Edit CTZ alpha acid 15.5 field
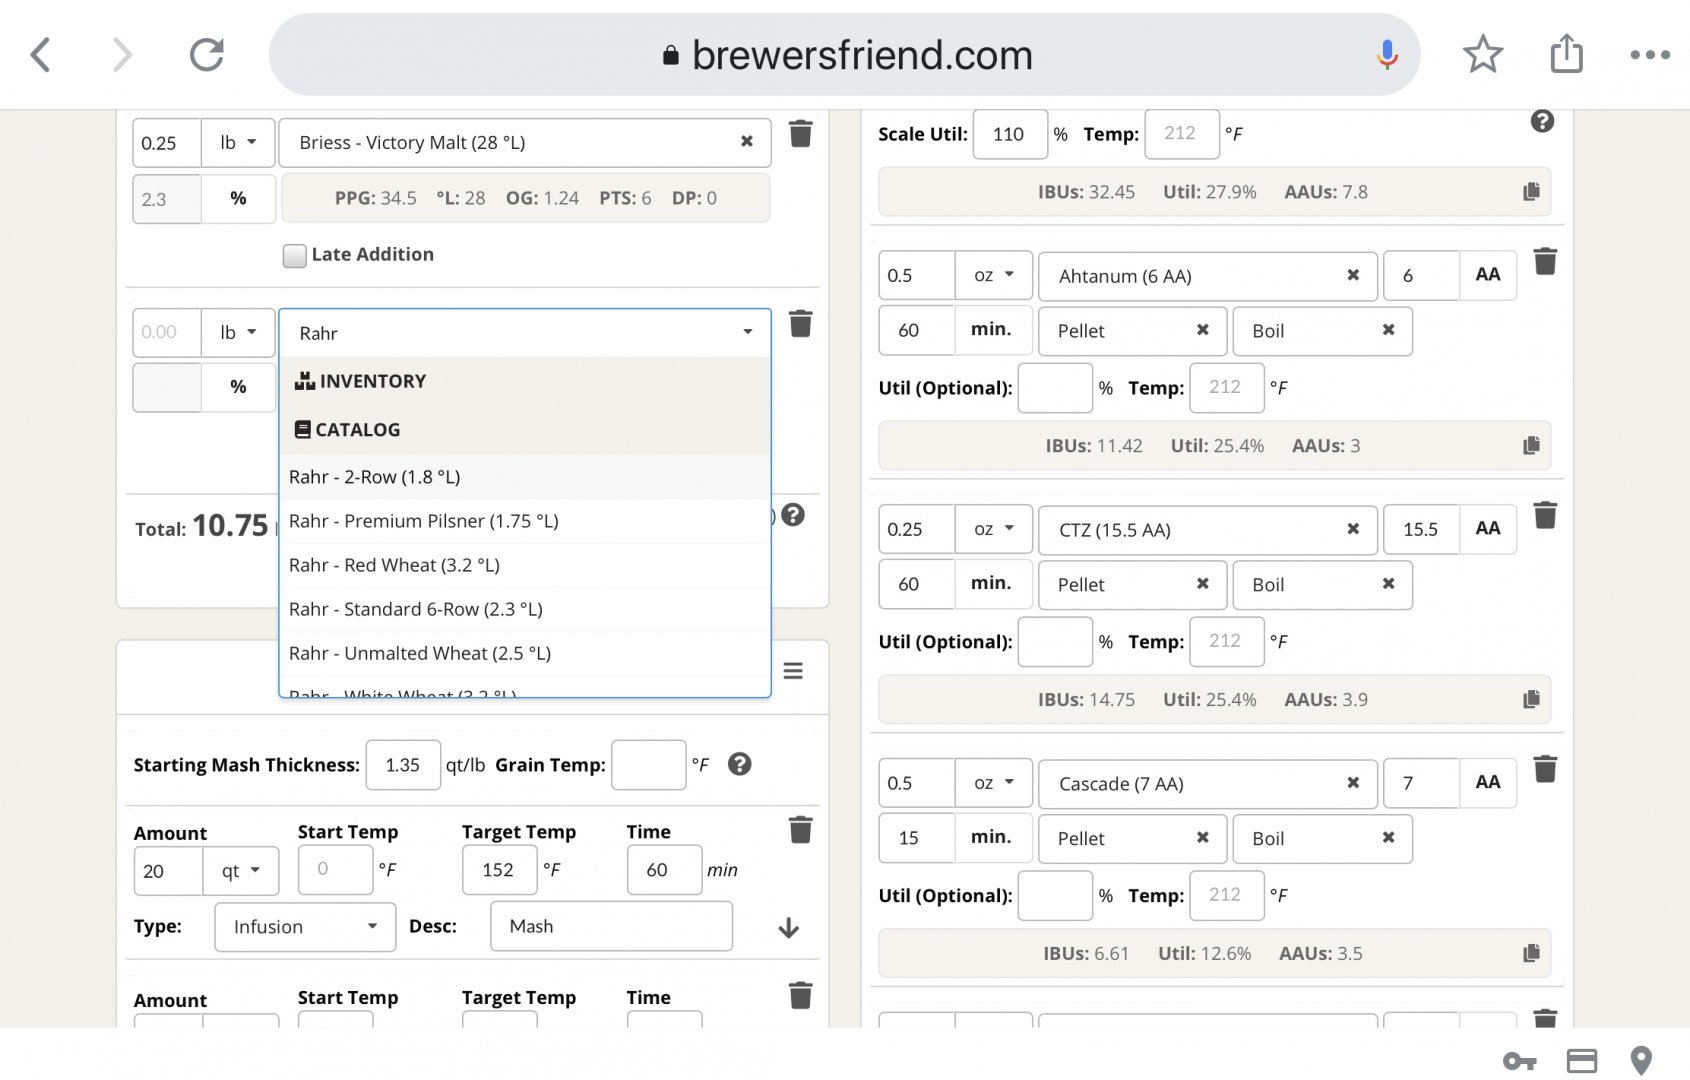Viewport: 1690px width, 1080px height. (x=1421, y=529)
